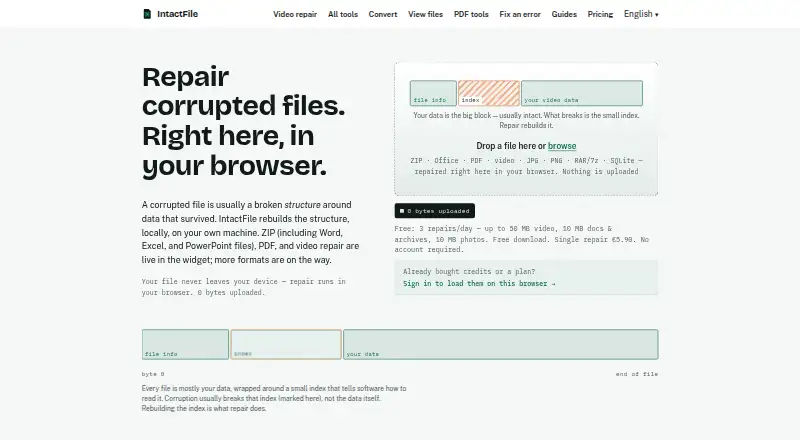Click the supported formats list 'ZIP · Office · PDF'
The image size is (800, 440).
(526, 166)
